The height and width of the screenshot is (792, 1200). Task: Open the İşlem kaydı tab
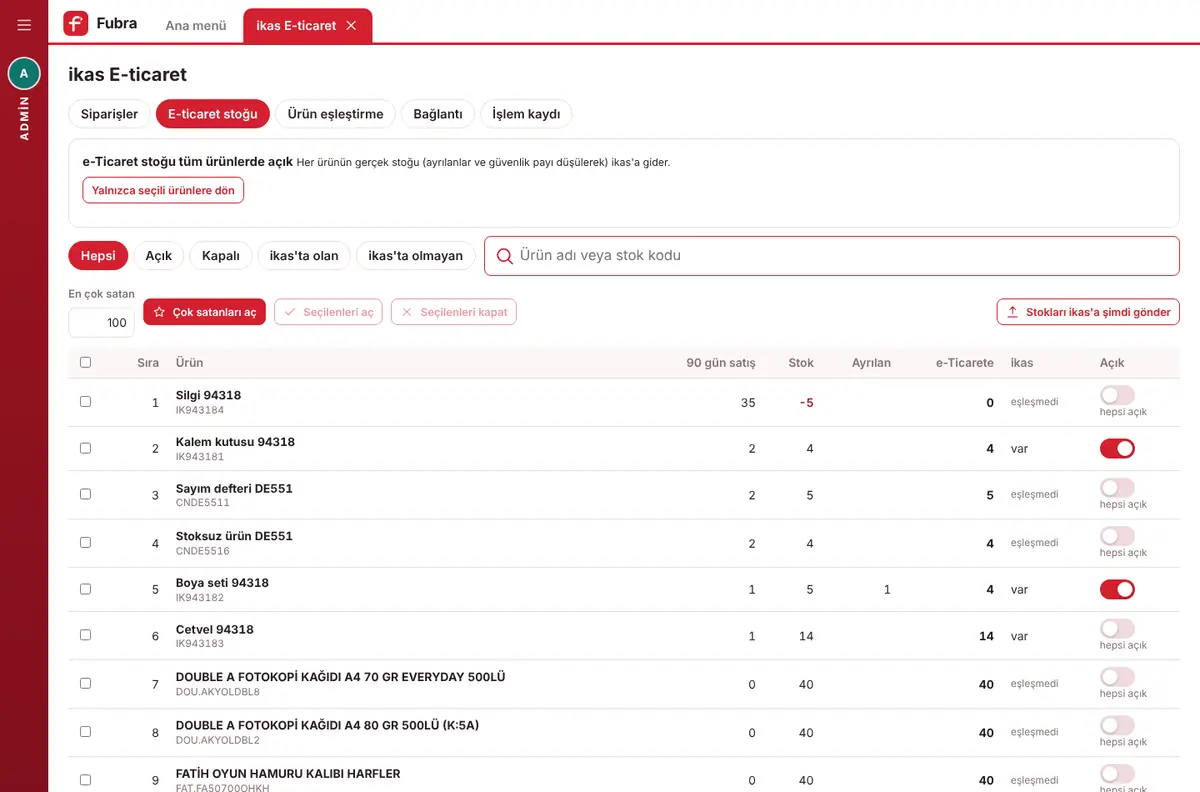click(x=526, y=114)
